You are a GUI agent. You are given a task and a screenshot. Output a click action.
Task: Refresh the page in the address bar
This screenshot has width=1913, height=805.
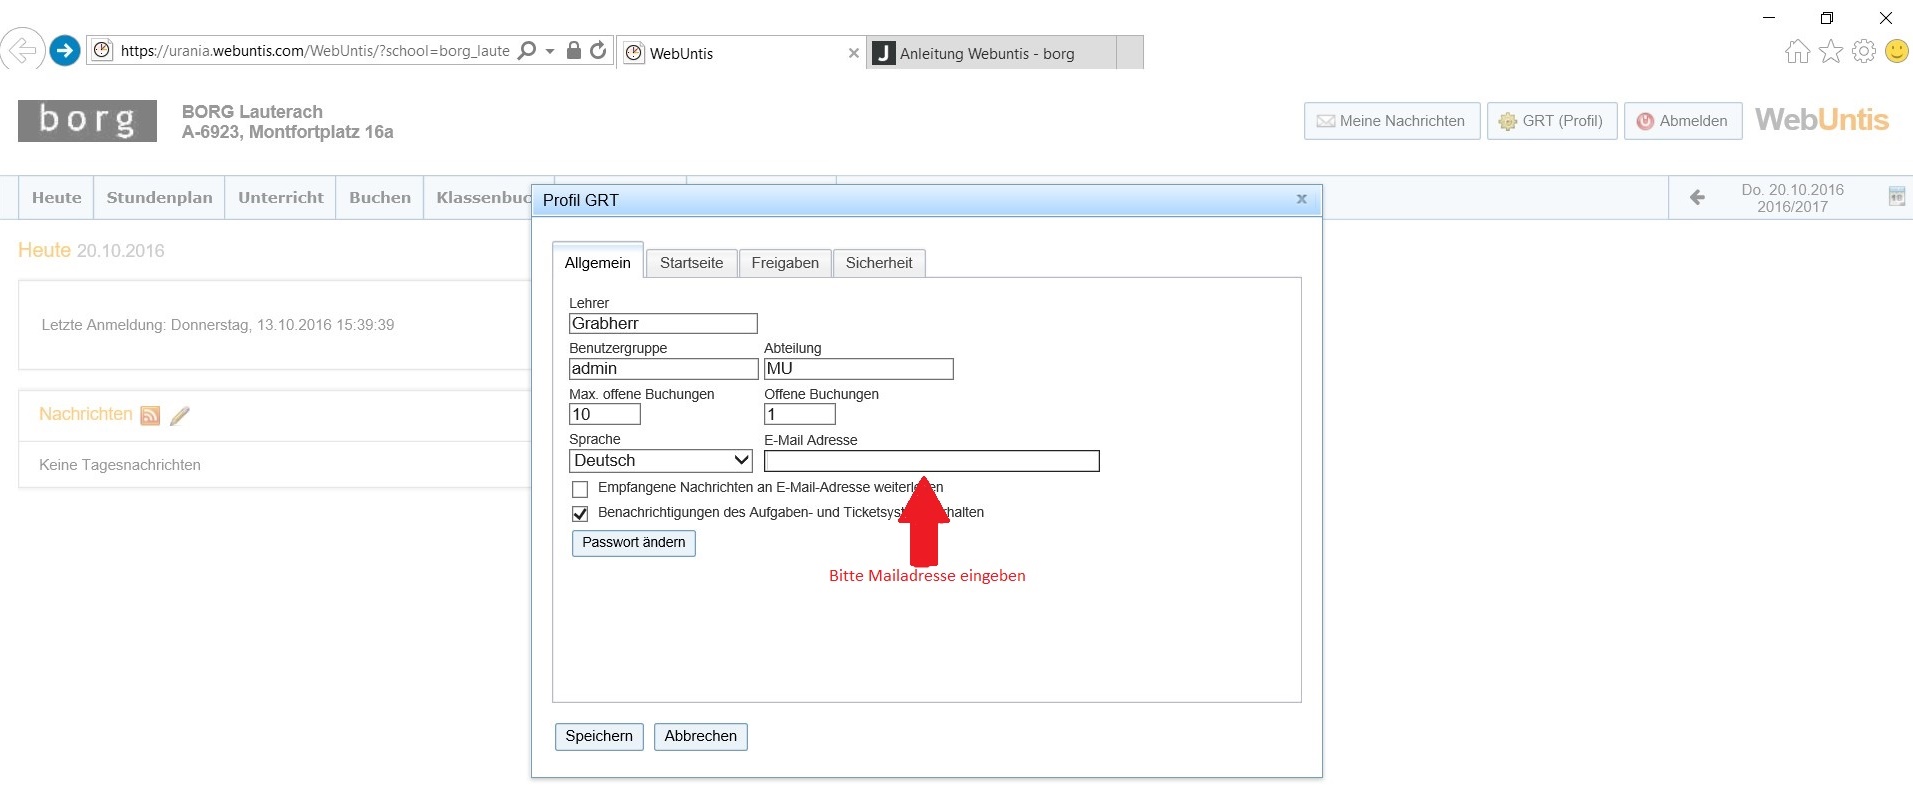click(598, 50)
